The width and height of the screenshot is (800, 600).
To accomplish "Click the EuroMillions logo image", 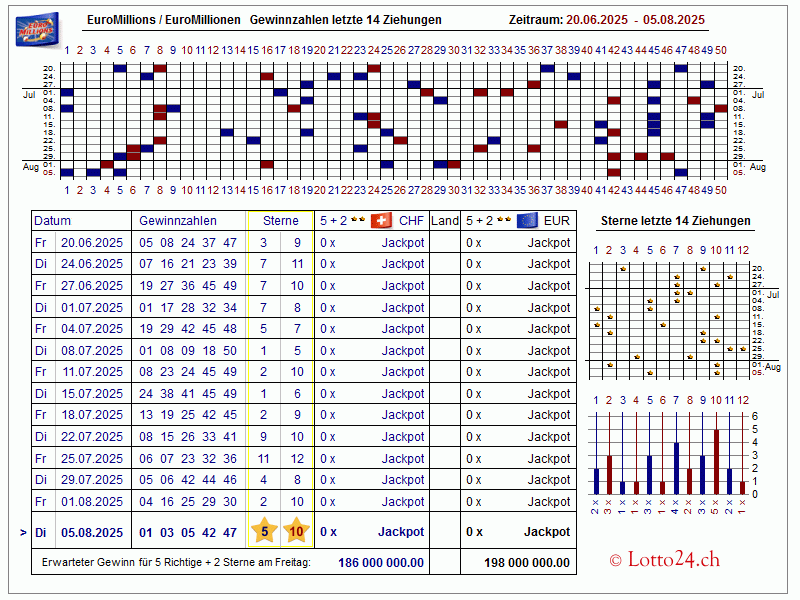I will 37,30.
